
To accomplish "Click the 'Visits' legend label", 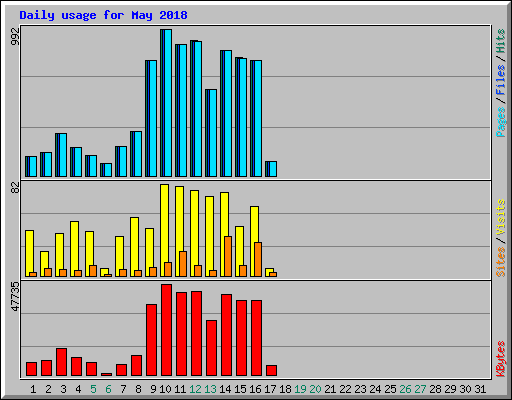I will point(501,217).
